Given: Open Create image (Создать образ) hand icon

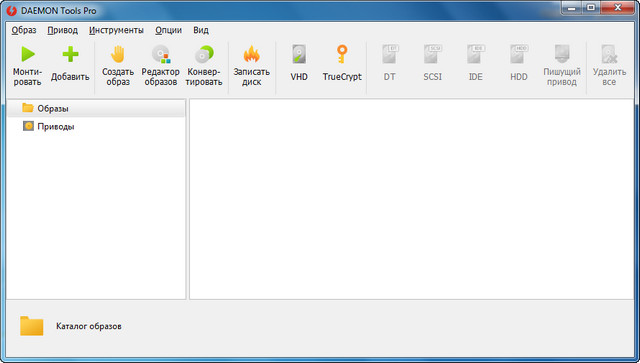Looking at the screenshot, I should pyautogui.click(x=118, y=54).
